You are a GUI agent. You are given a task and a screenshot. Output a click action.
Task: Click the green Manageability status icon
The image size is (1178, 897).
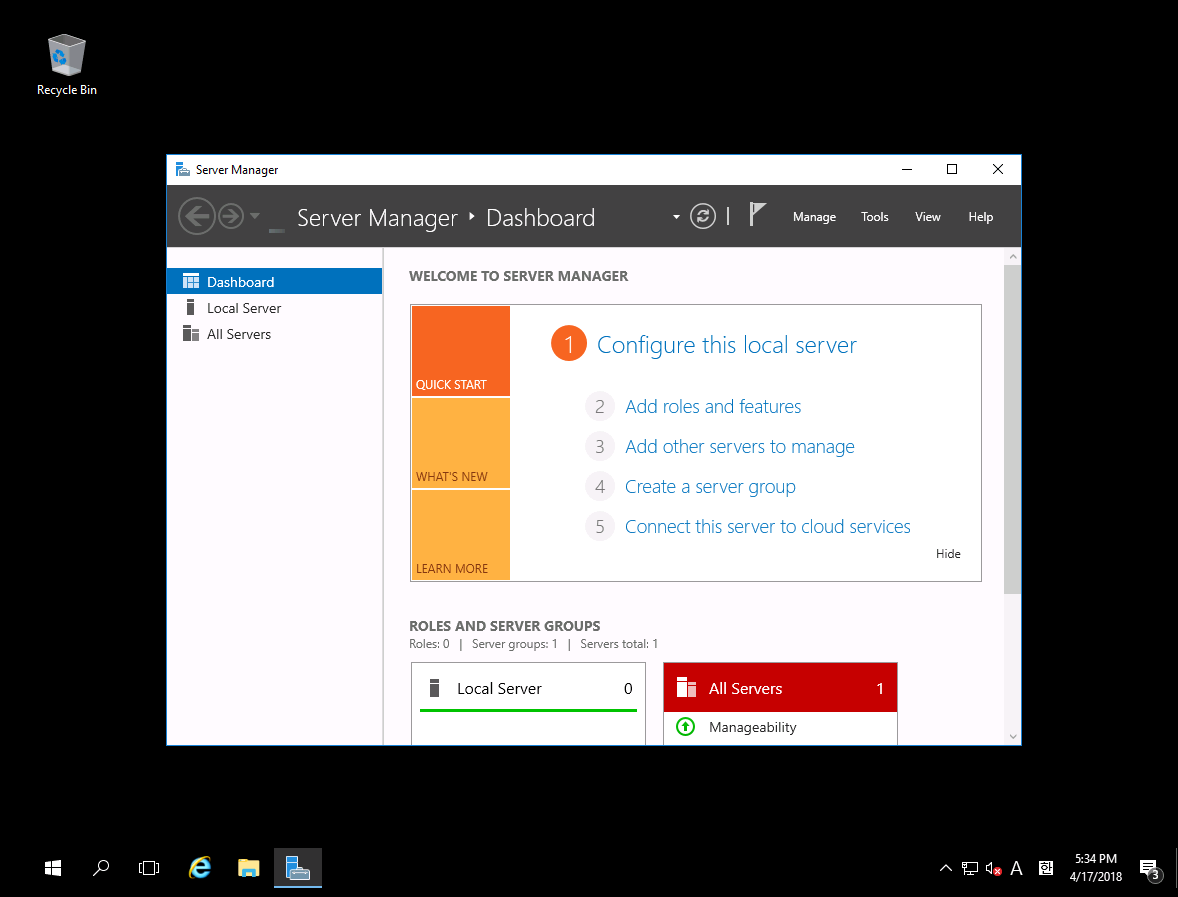click(686, 726)
